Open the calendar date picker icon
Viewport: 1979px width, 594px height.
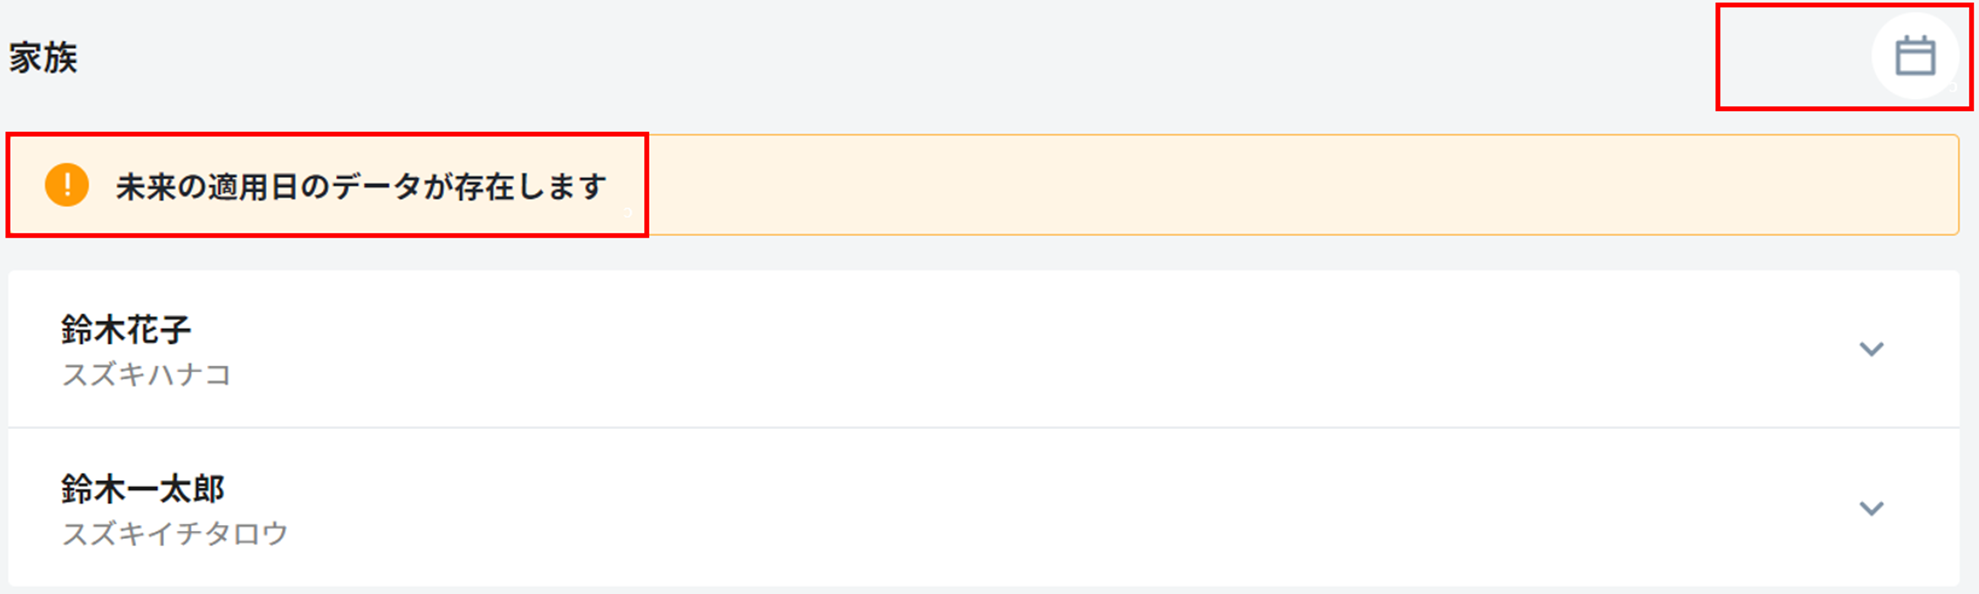(x=1914, y=56)
